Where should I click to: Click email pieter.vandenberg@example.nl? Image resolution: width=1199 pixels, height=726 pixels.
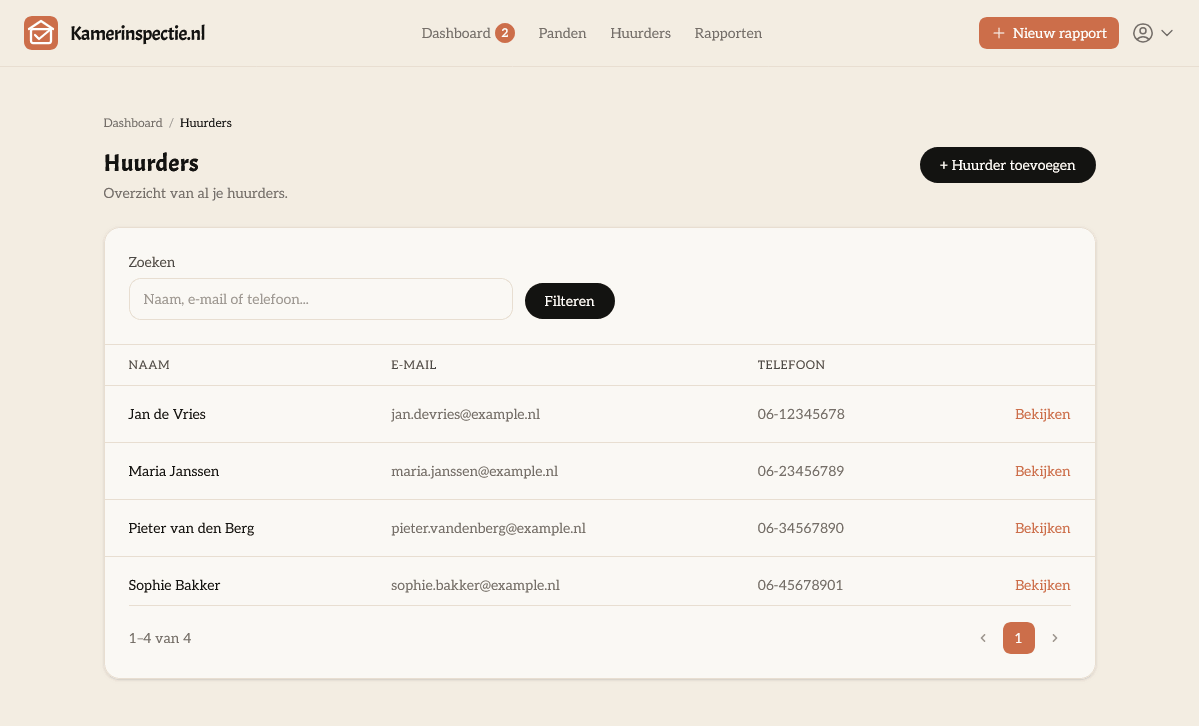[489, 528]
